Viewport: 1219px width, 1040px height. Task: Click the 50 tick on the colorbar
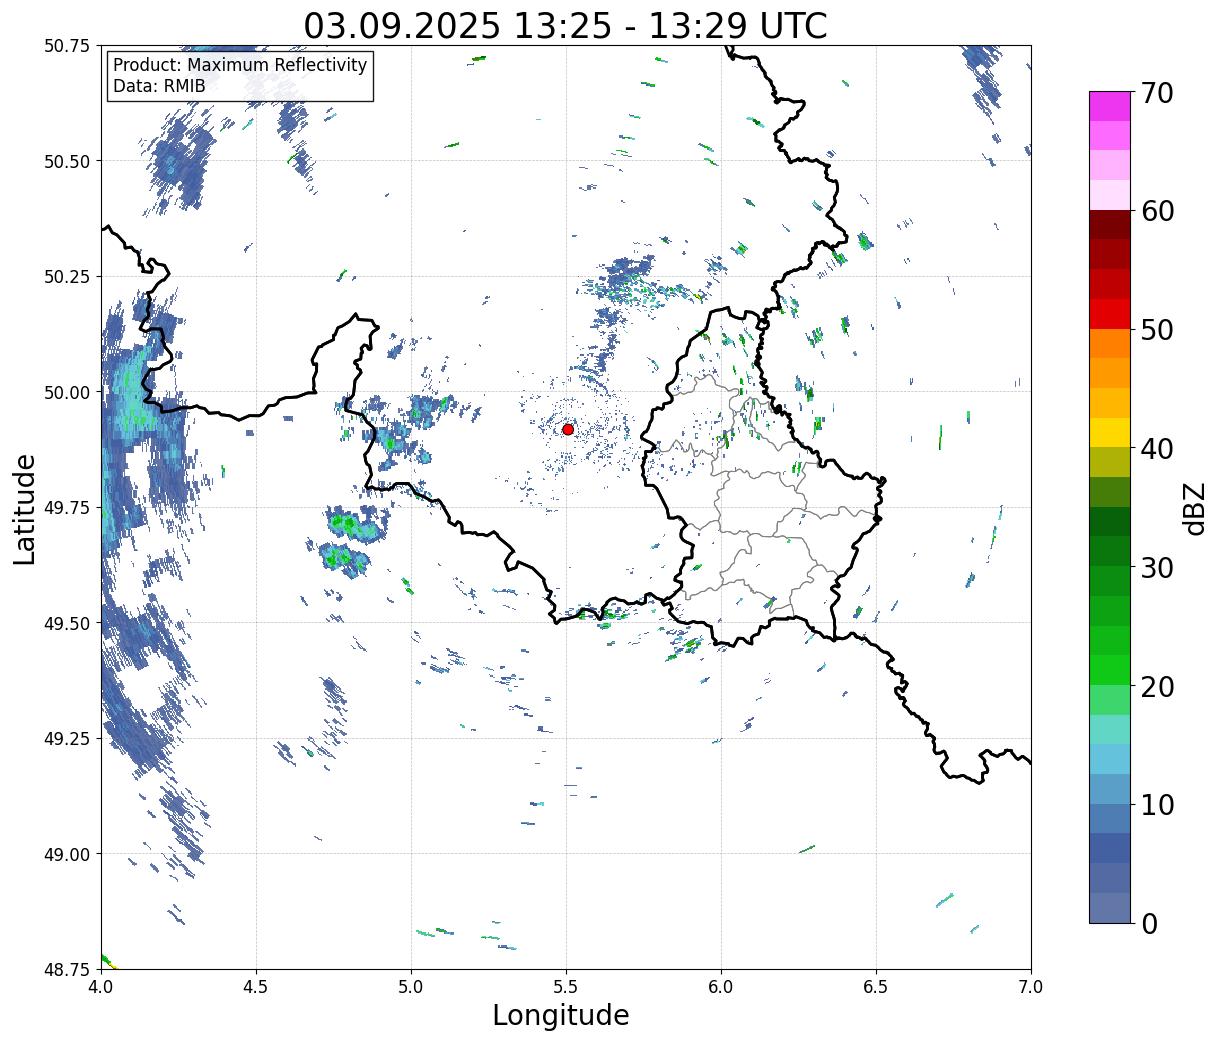point(1156,330)
